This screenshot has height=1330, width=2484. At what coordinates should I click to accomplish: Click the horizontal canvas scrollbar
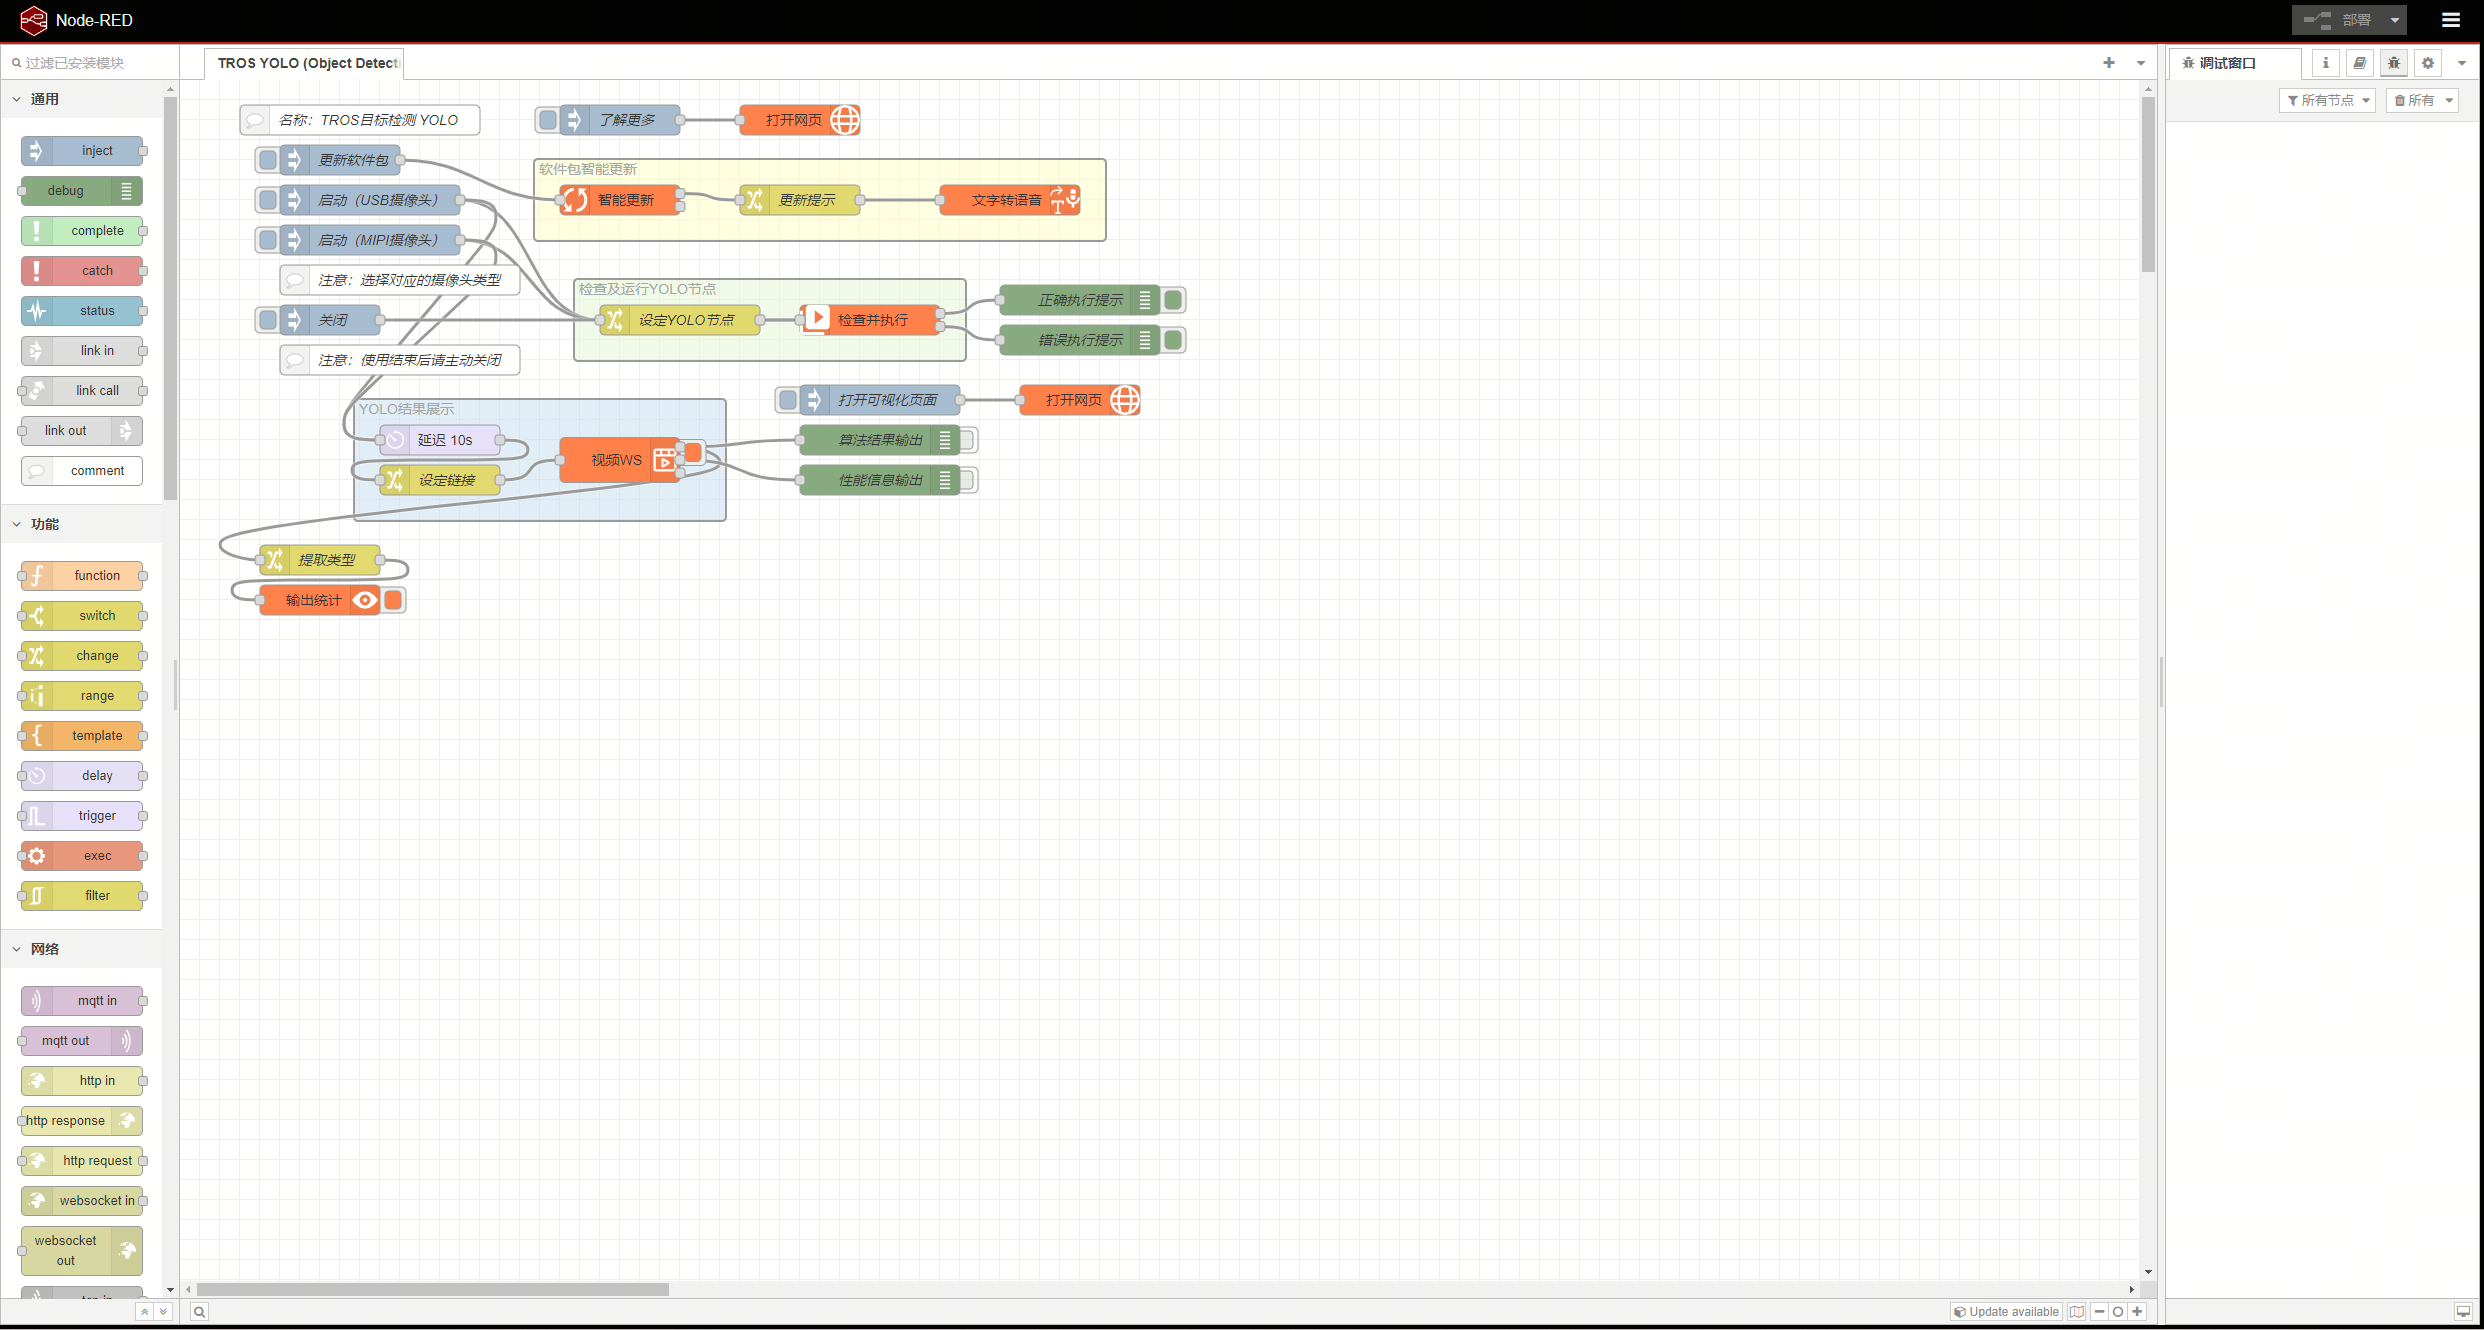[433, 1290]
